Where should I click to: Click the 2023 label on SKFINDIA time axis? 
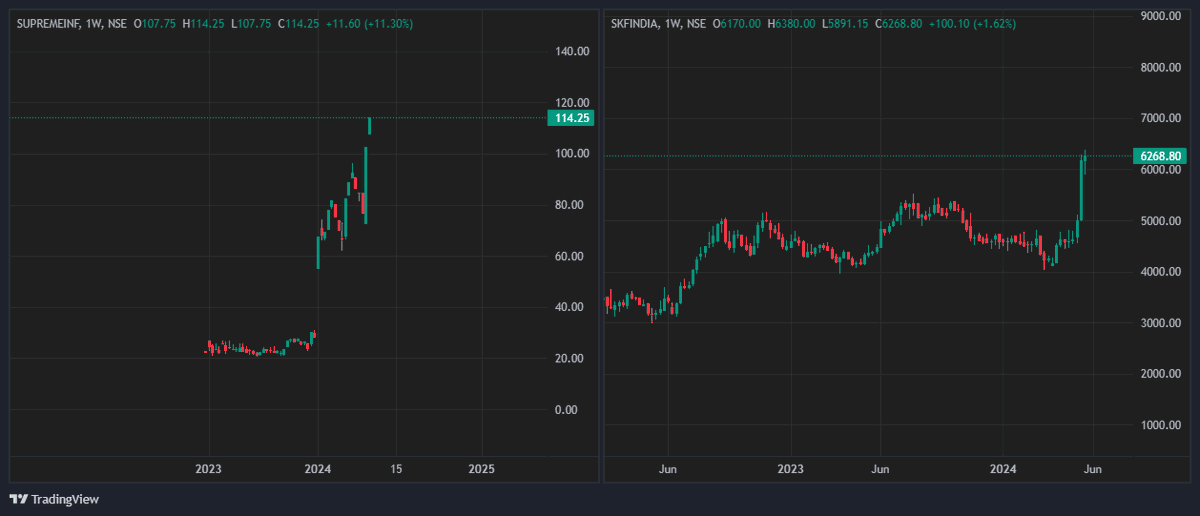(x=790, y=469)
